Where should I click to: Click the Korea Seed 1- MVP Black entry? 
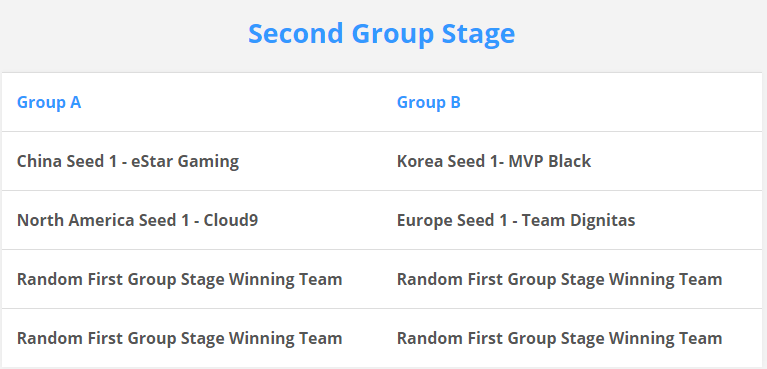pos(494,161)
